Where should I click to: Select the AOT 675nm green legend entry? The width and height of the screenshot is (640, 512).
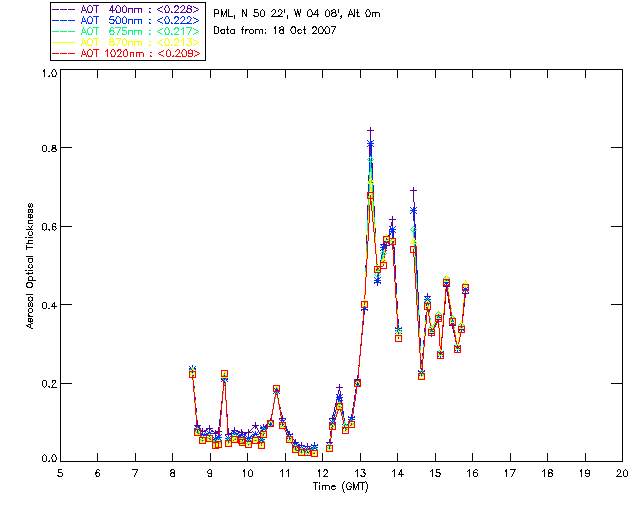coord(127,31)
